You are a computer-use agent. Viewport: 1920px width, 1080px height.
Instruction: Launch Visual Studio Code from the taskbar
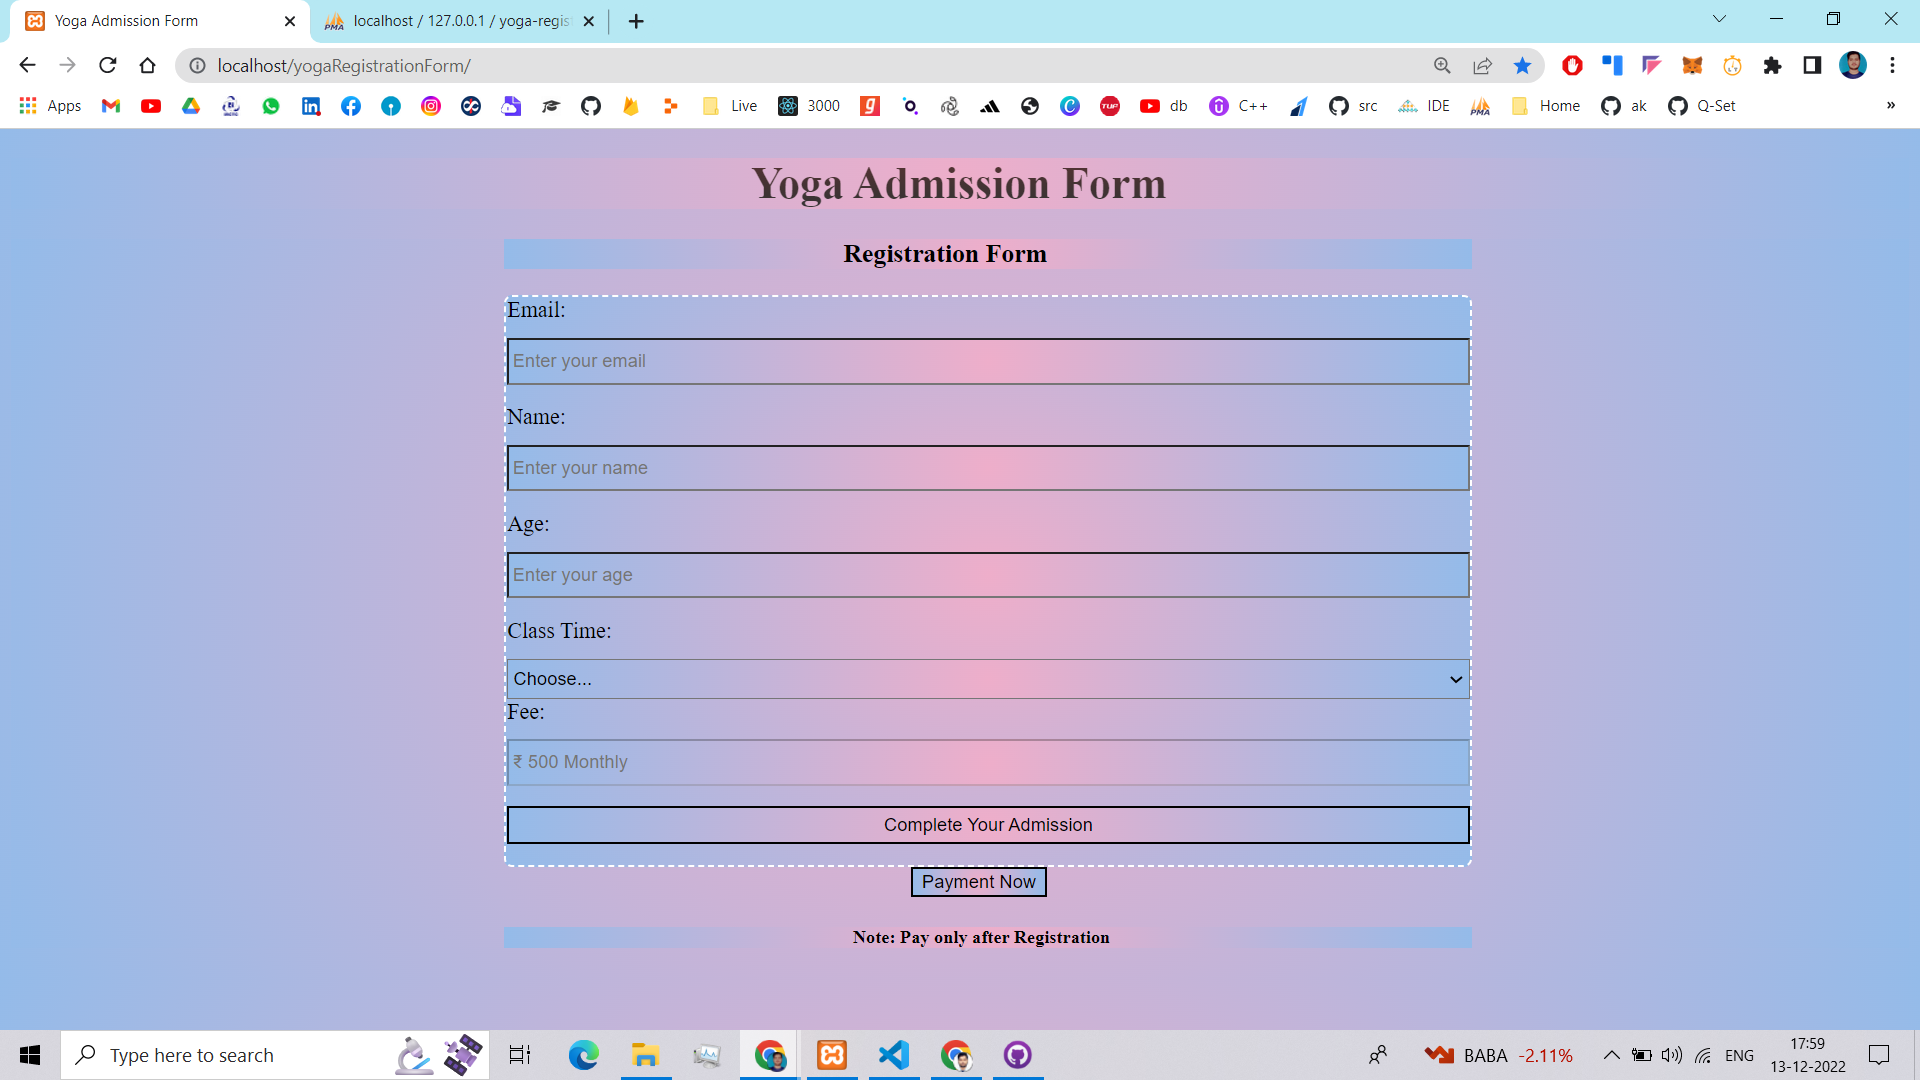pyautogui.click(x=893, y=1055)
